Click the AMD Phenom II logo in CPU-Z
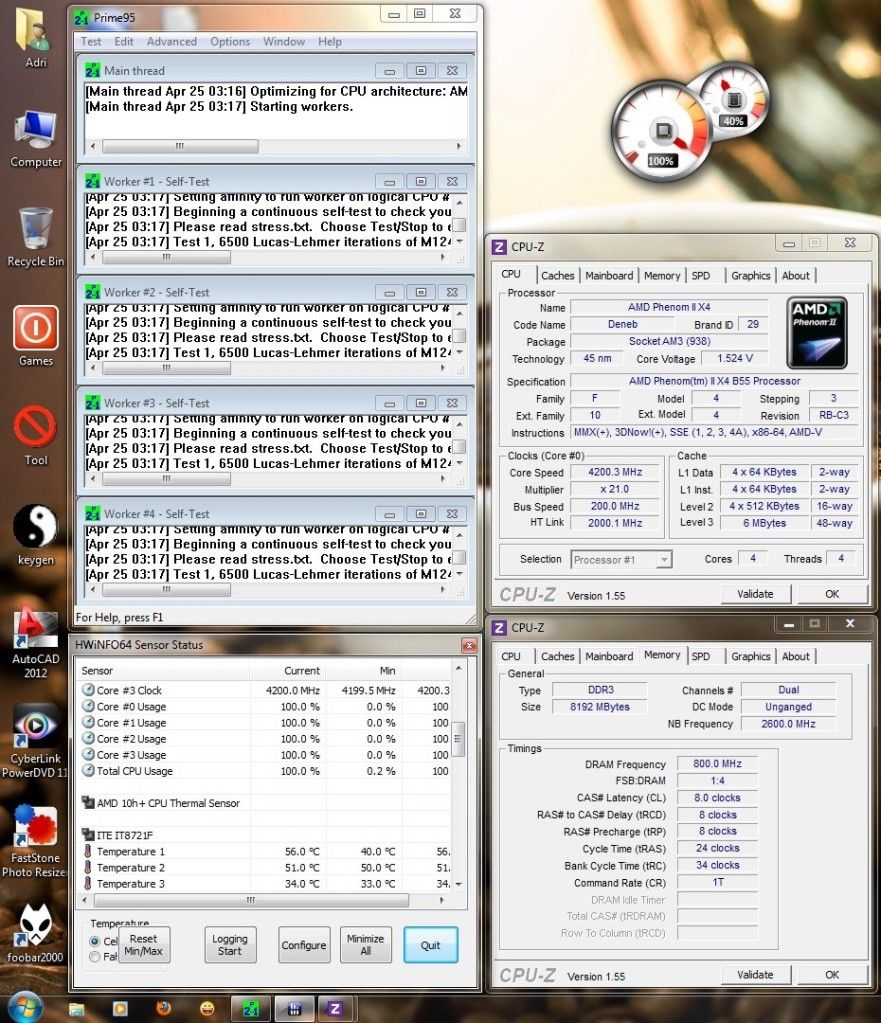Viewport: 881px width, 1023px height. (817, 333)
